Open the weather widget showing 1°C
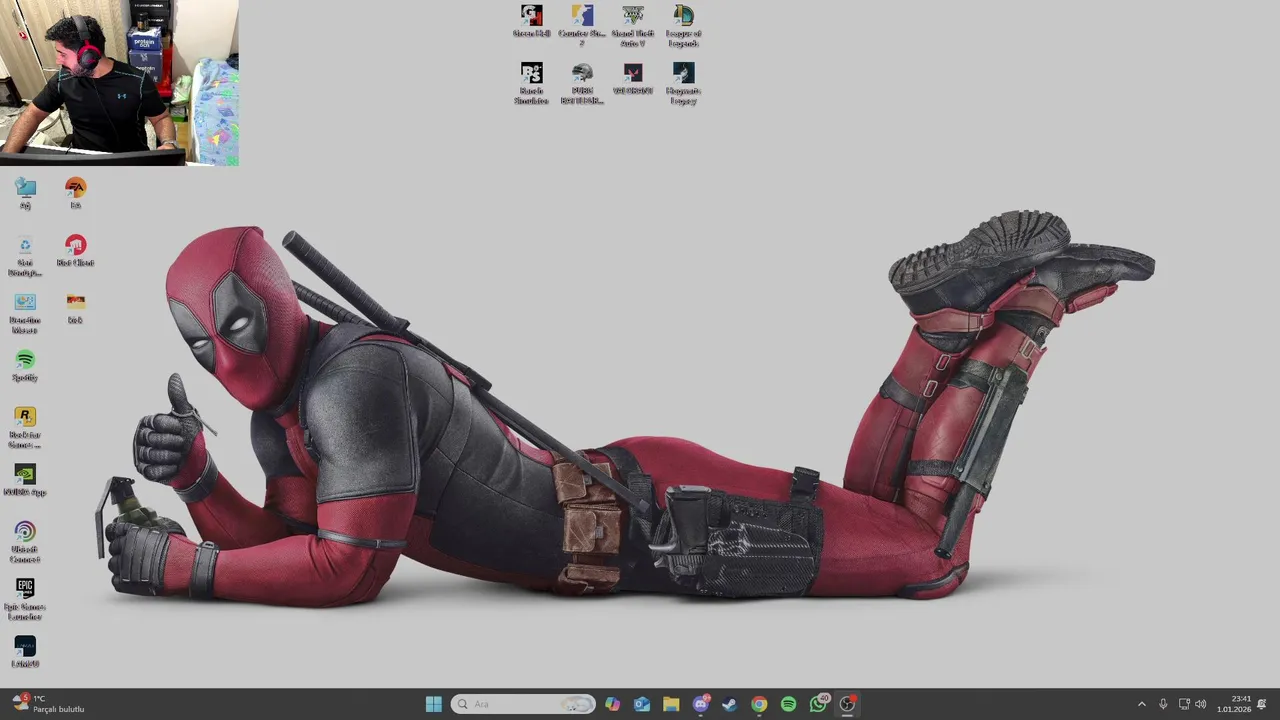This screenshot has width=1280, height=720. click(48, 704)
